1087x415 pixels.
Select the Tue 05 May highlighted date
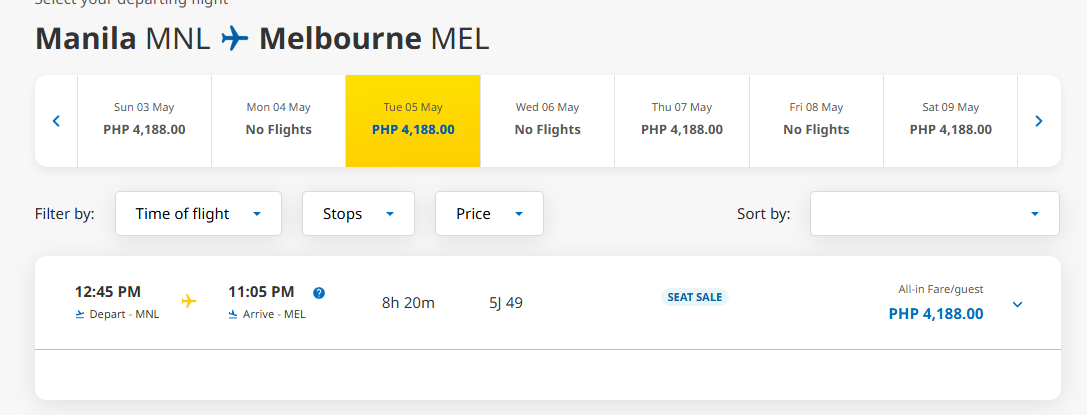pos(413,121)
